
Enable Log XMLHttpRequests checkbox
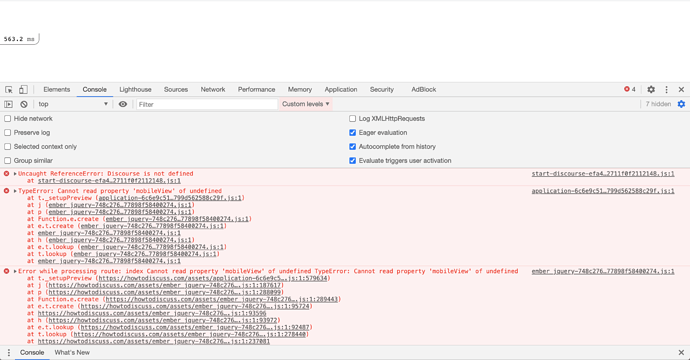click(x=352, y=119)
